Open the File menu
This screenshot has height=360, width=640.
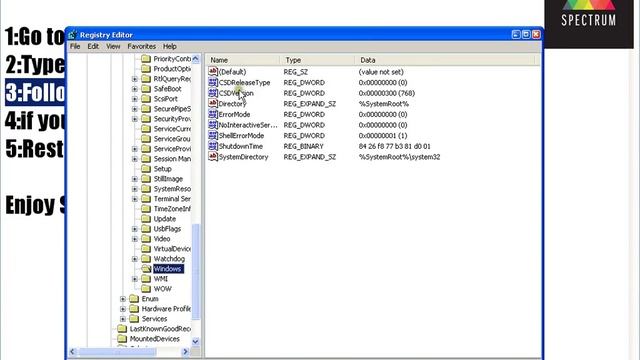coord(75,47)
